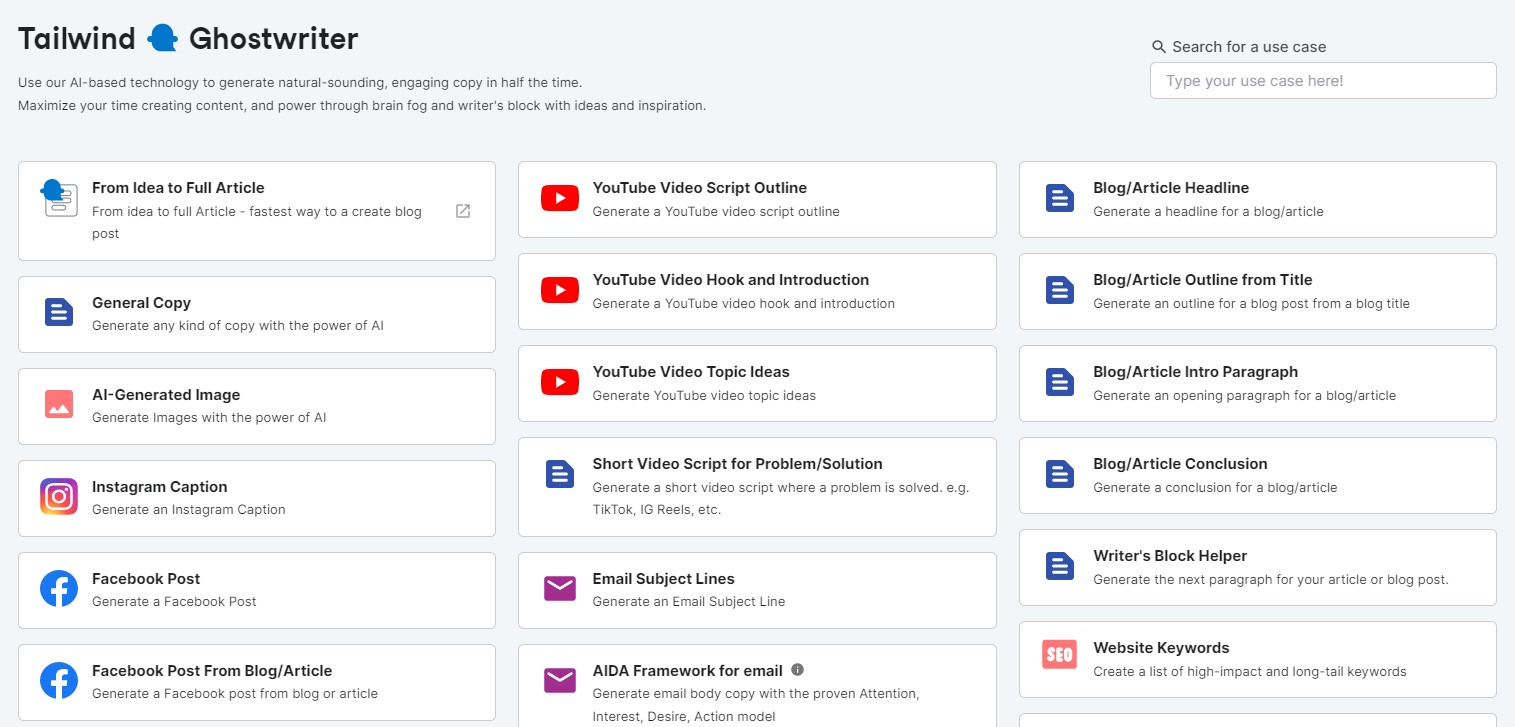Click the Tailwind Ghostwriter page heading
1515x727 pixels.
[x=188, y=39]
